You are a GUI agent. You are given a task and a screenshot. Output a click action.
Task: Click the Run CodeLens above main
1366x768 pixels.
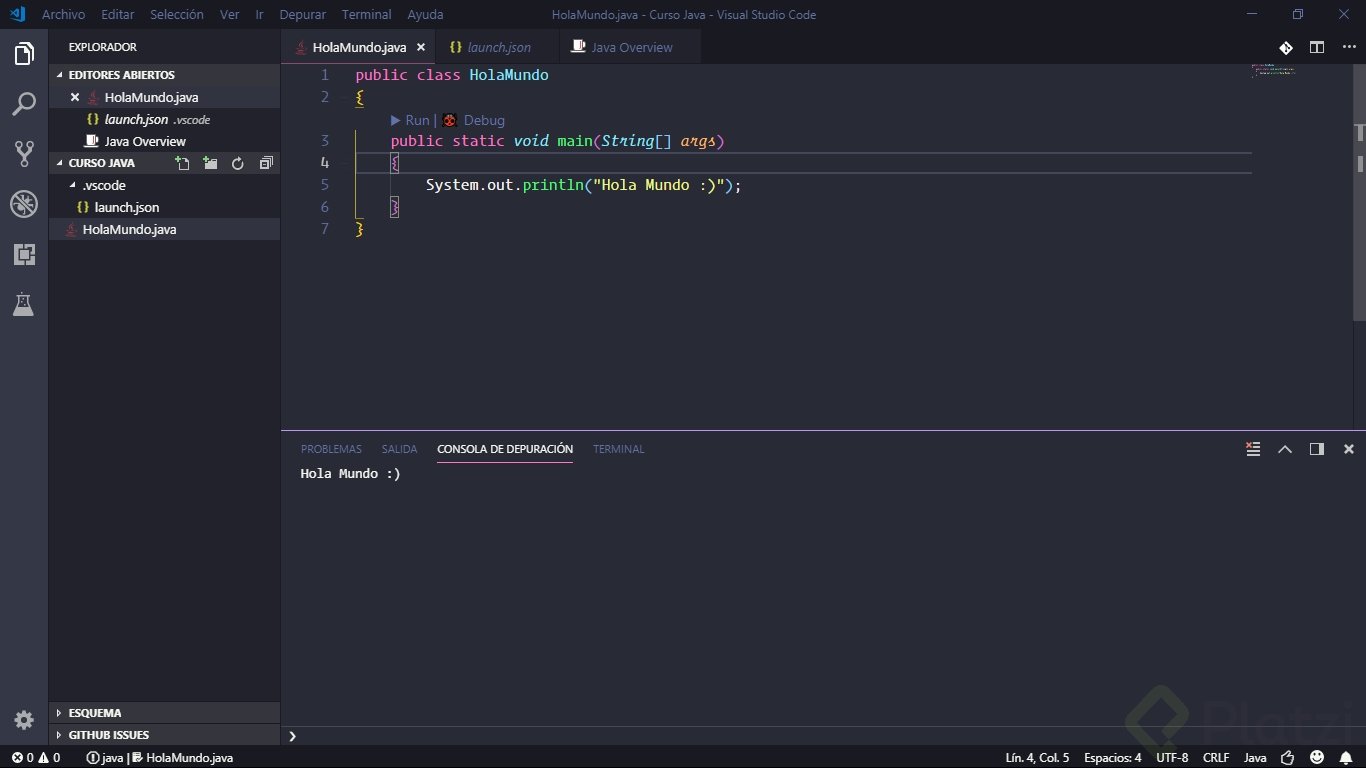coord(410,120)
